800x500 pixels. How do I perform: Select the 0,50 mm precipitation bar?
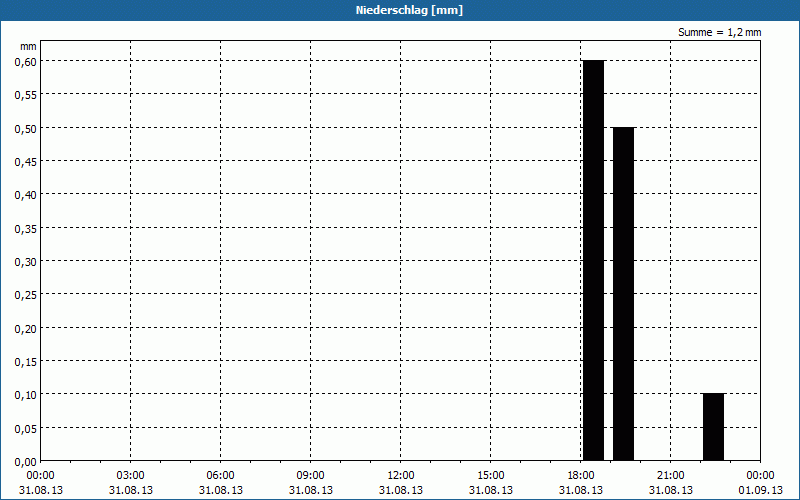[623, 294]
